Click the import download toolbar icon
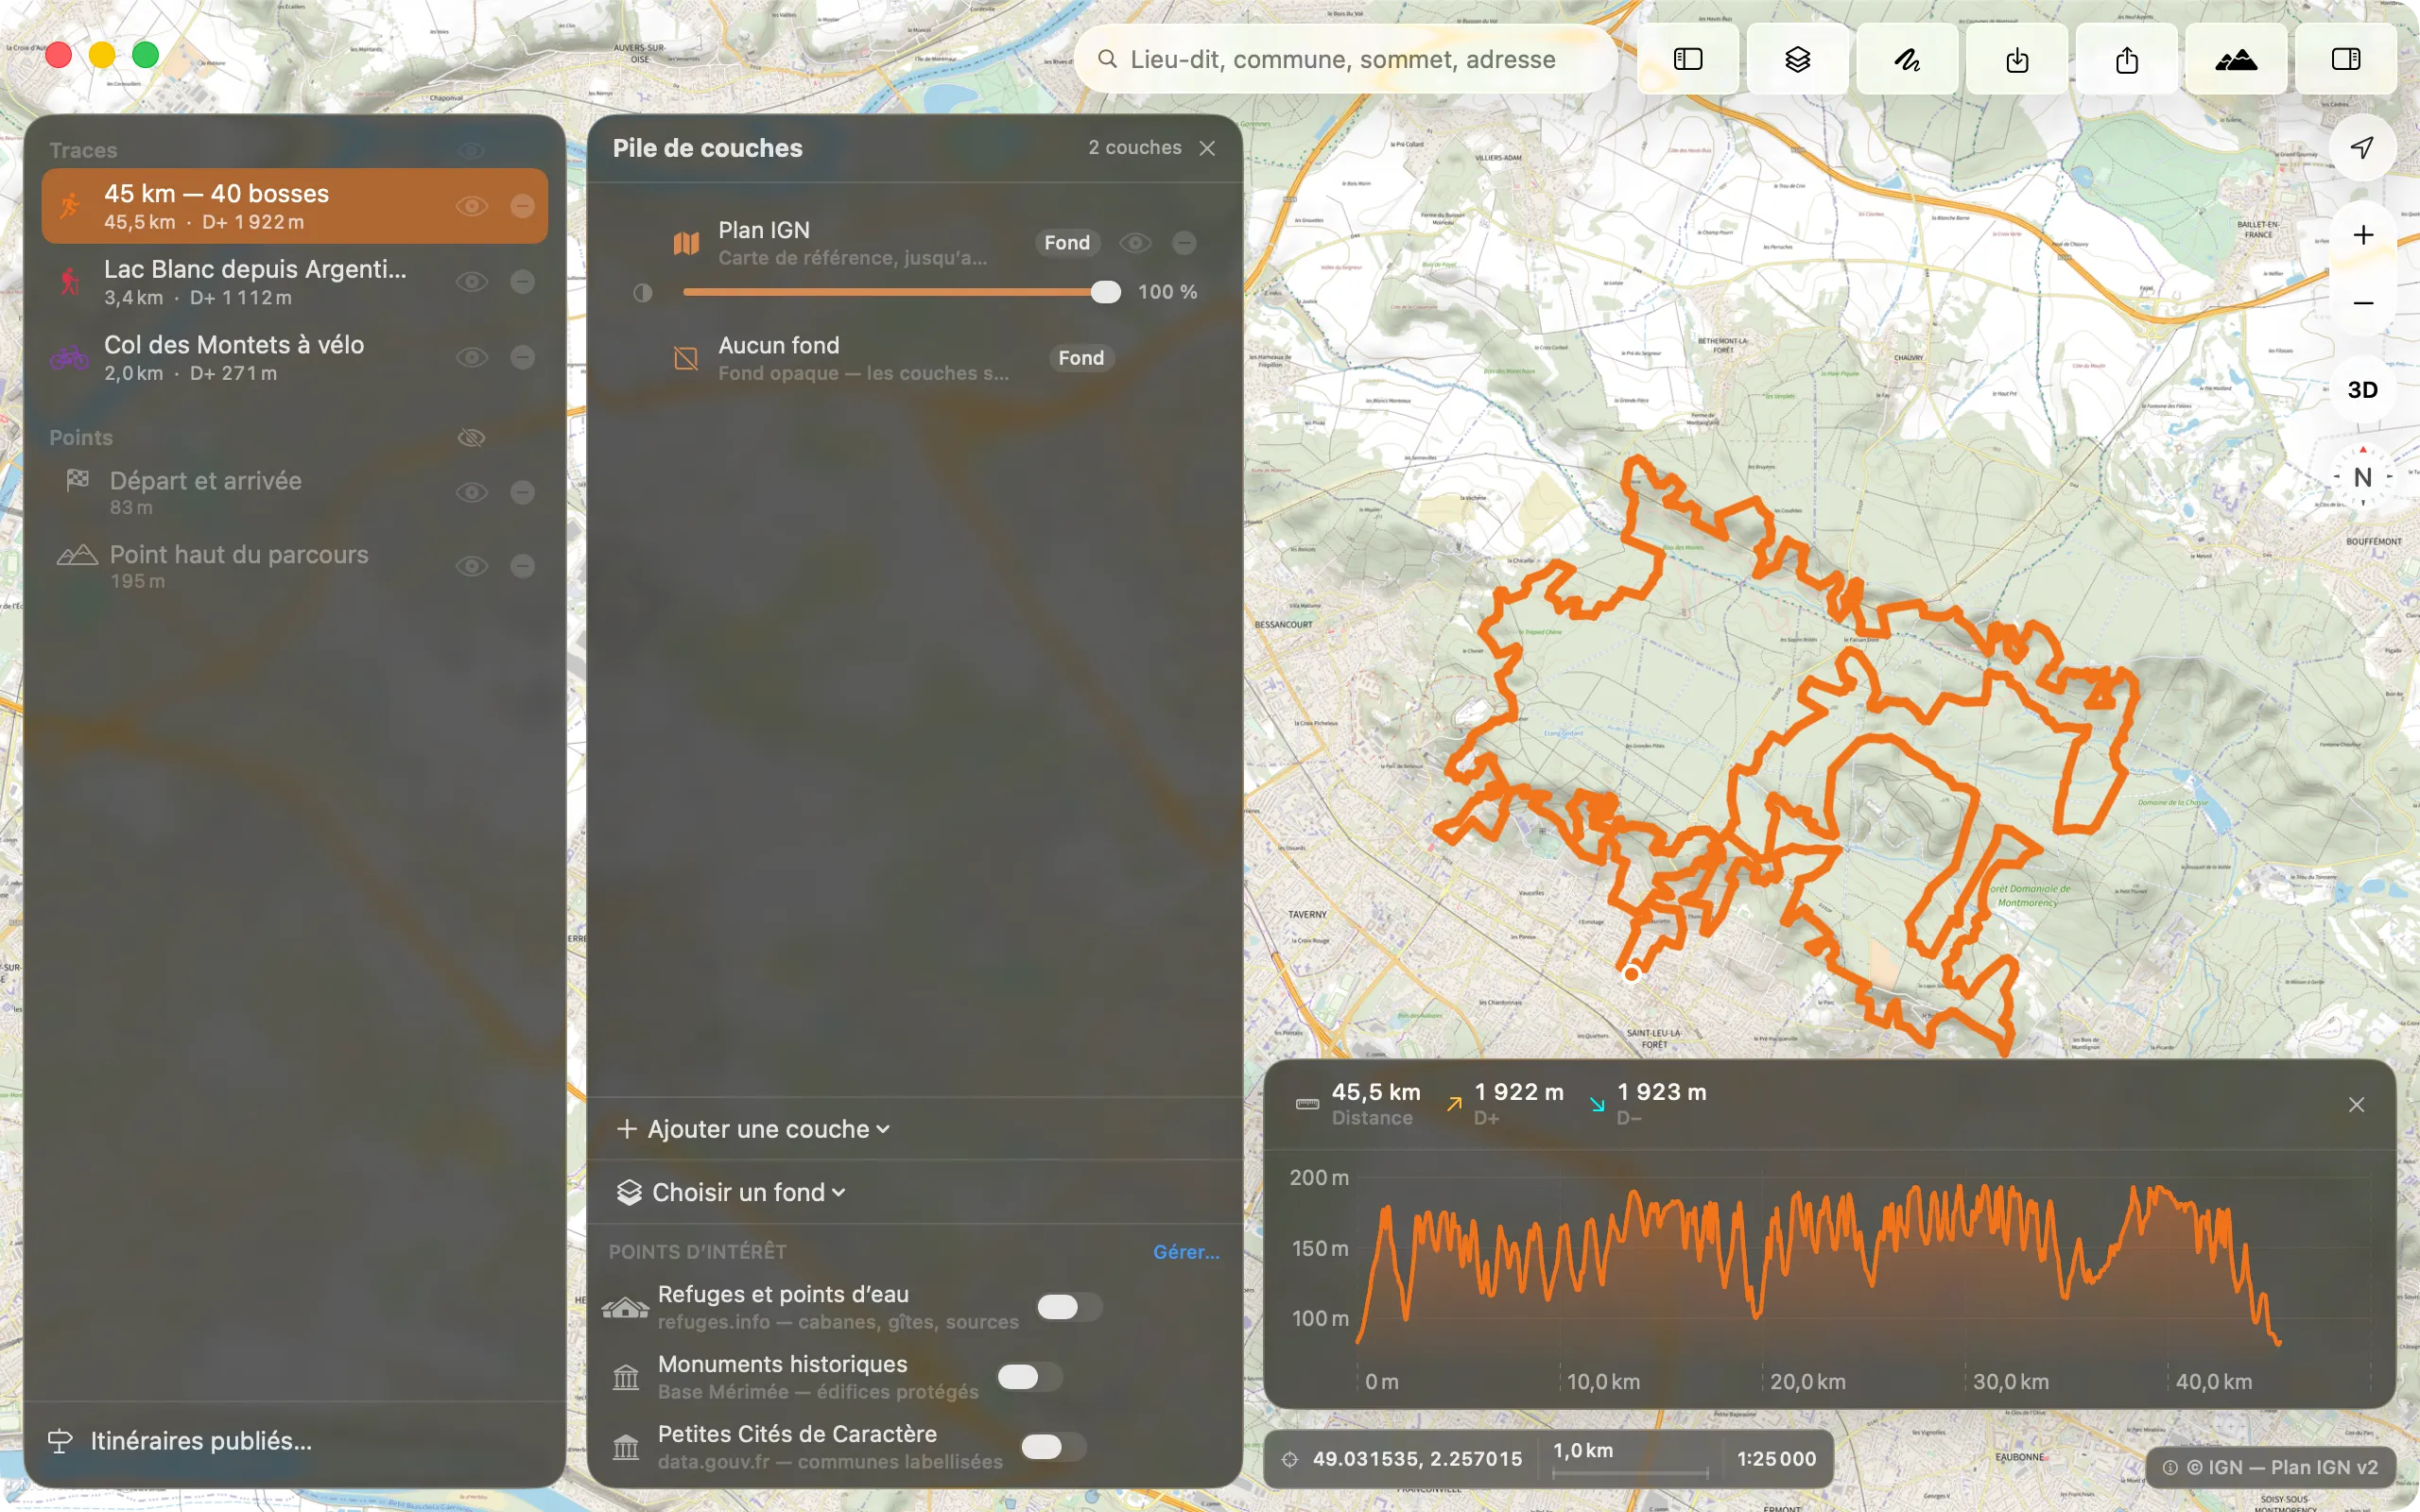 [x=2017, y=60]
